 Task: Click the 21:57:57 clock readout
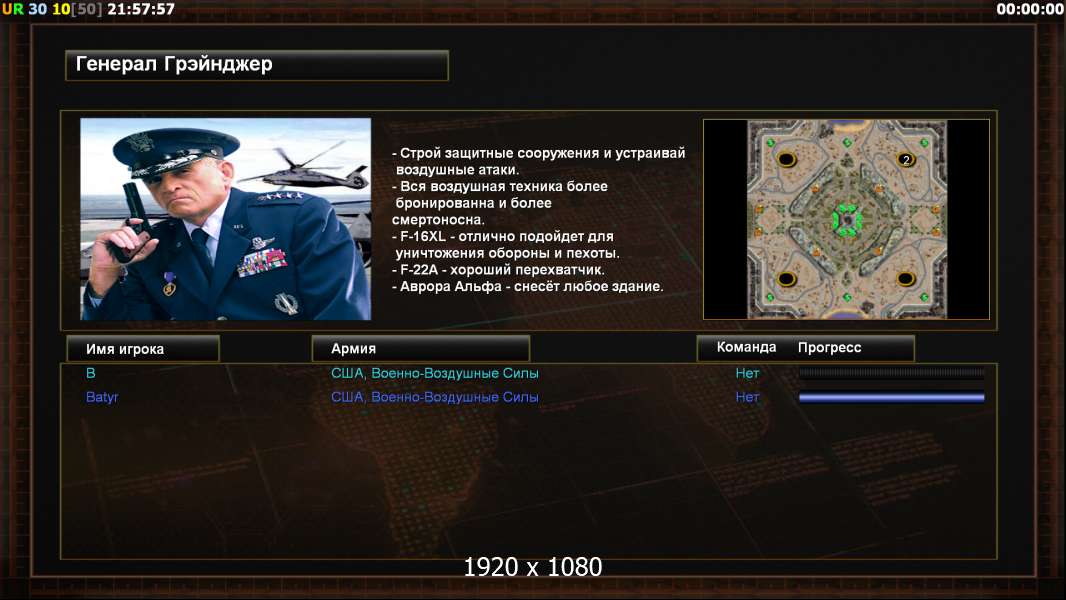click(141, 9)
